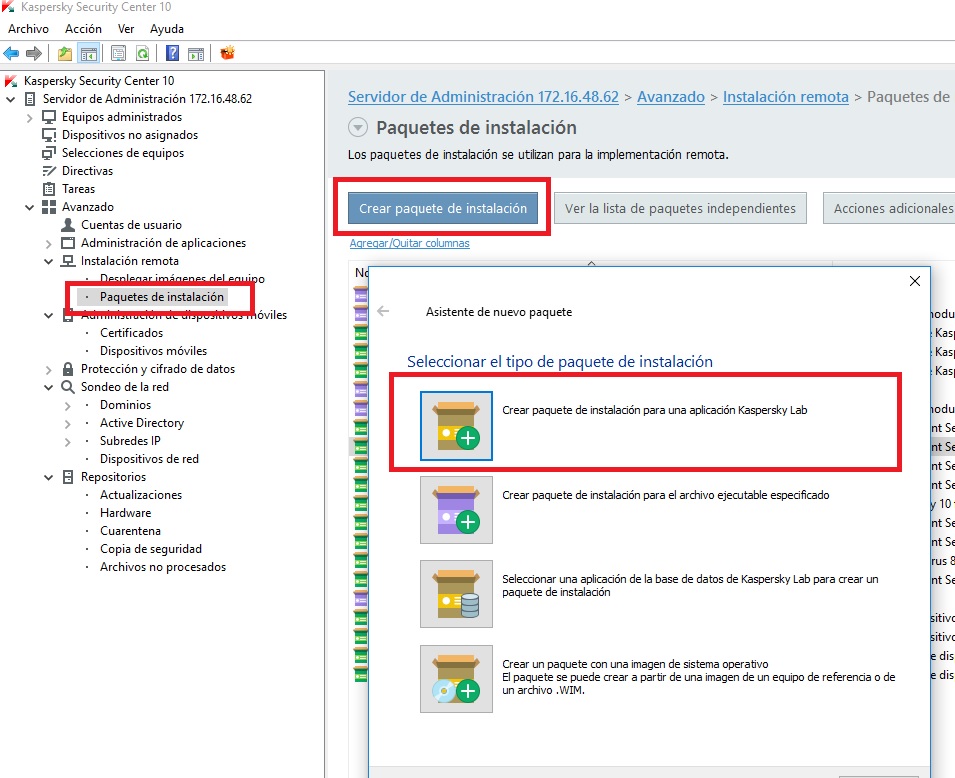Close the Asistente de nuevo paquete dialog
Image resolution: width=955 pixels, height=778 pixels.
coord(915,281)
